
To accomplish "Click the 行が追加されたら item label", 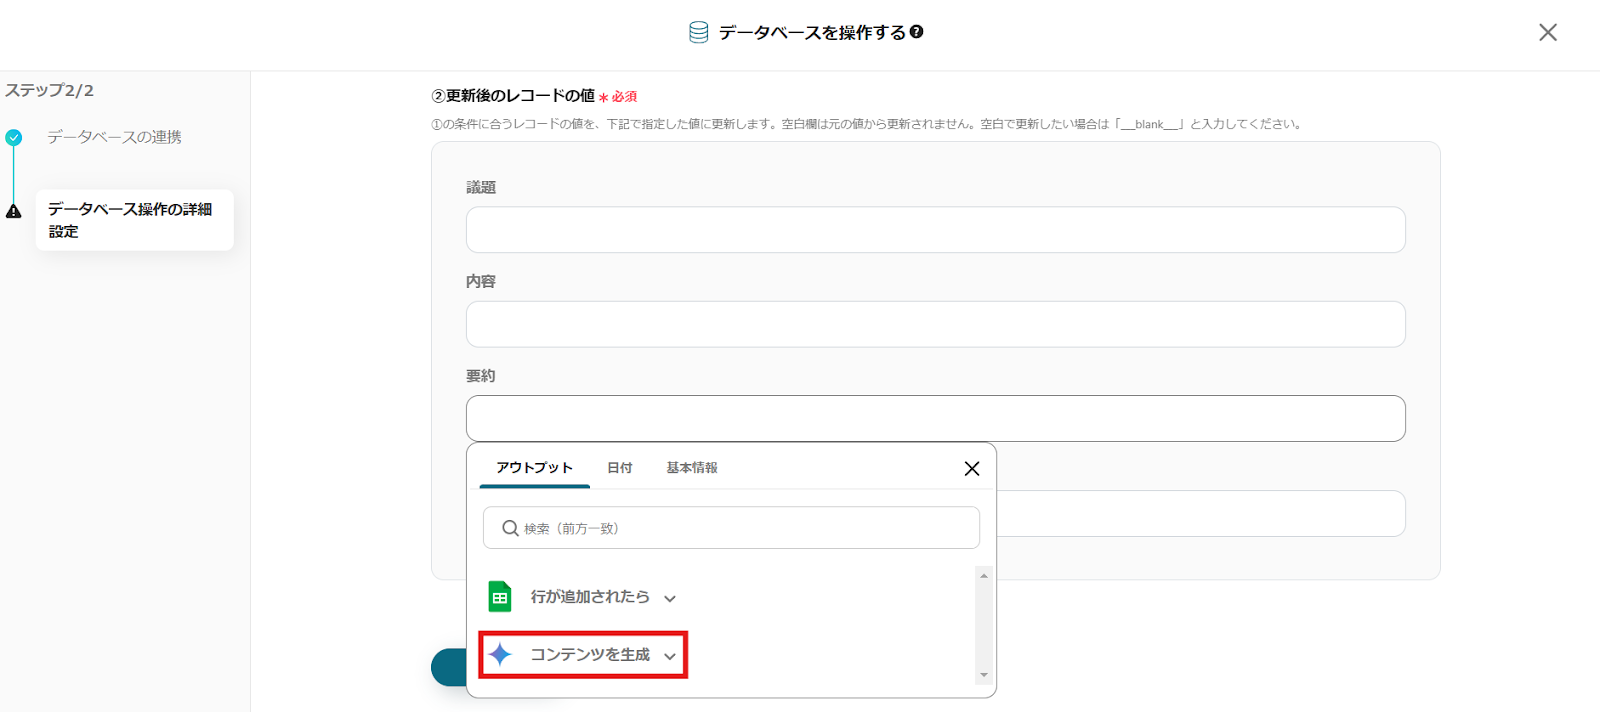I will coord(590,597).
